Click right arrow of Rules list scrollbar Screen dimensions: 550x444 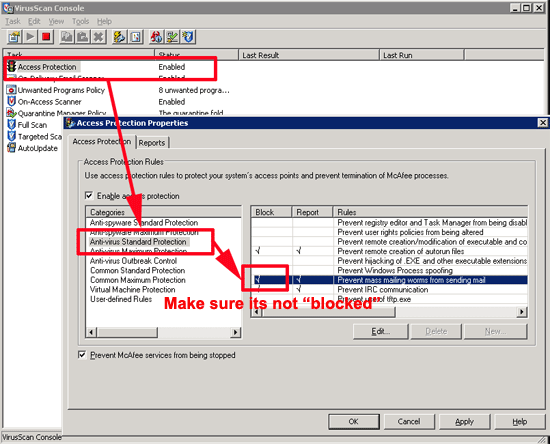[522, 311]
